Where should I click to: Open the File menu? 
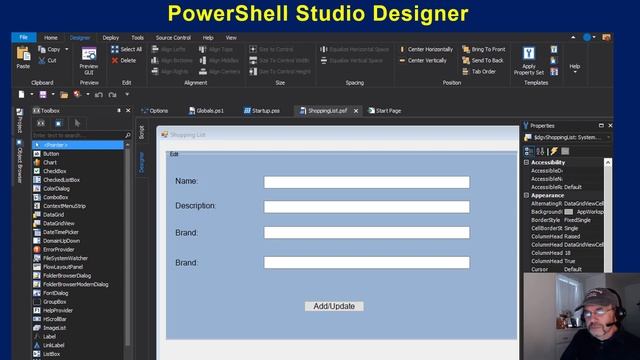[24, 38]
